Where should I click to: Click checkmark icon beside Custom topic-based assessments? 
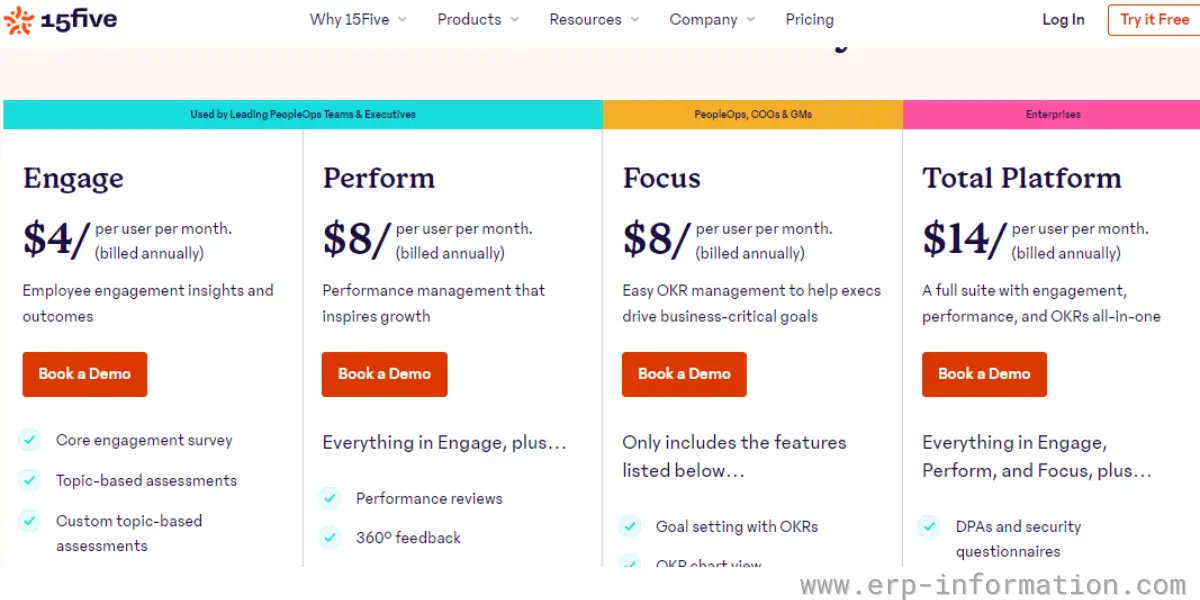click(x=30, y=521)
